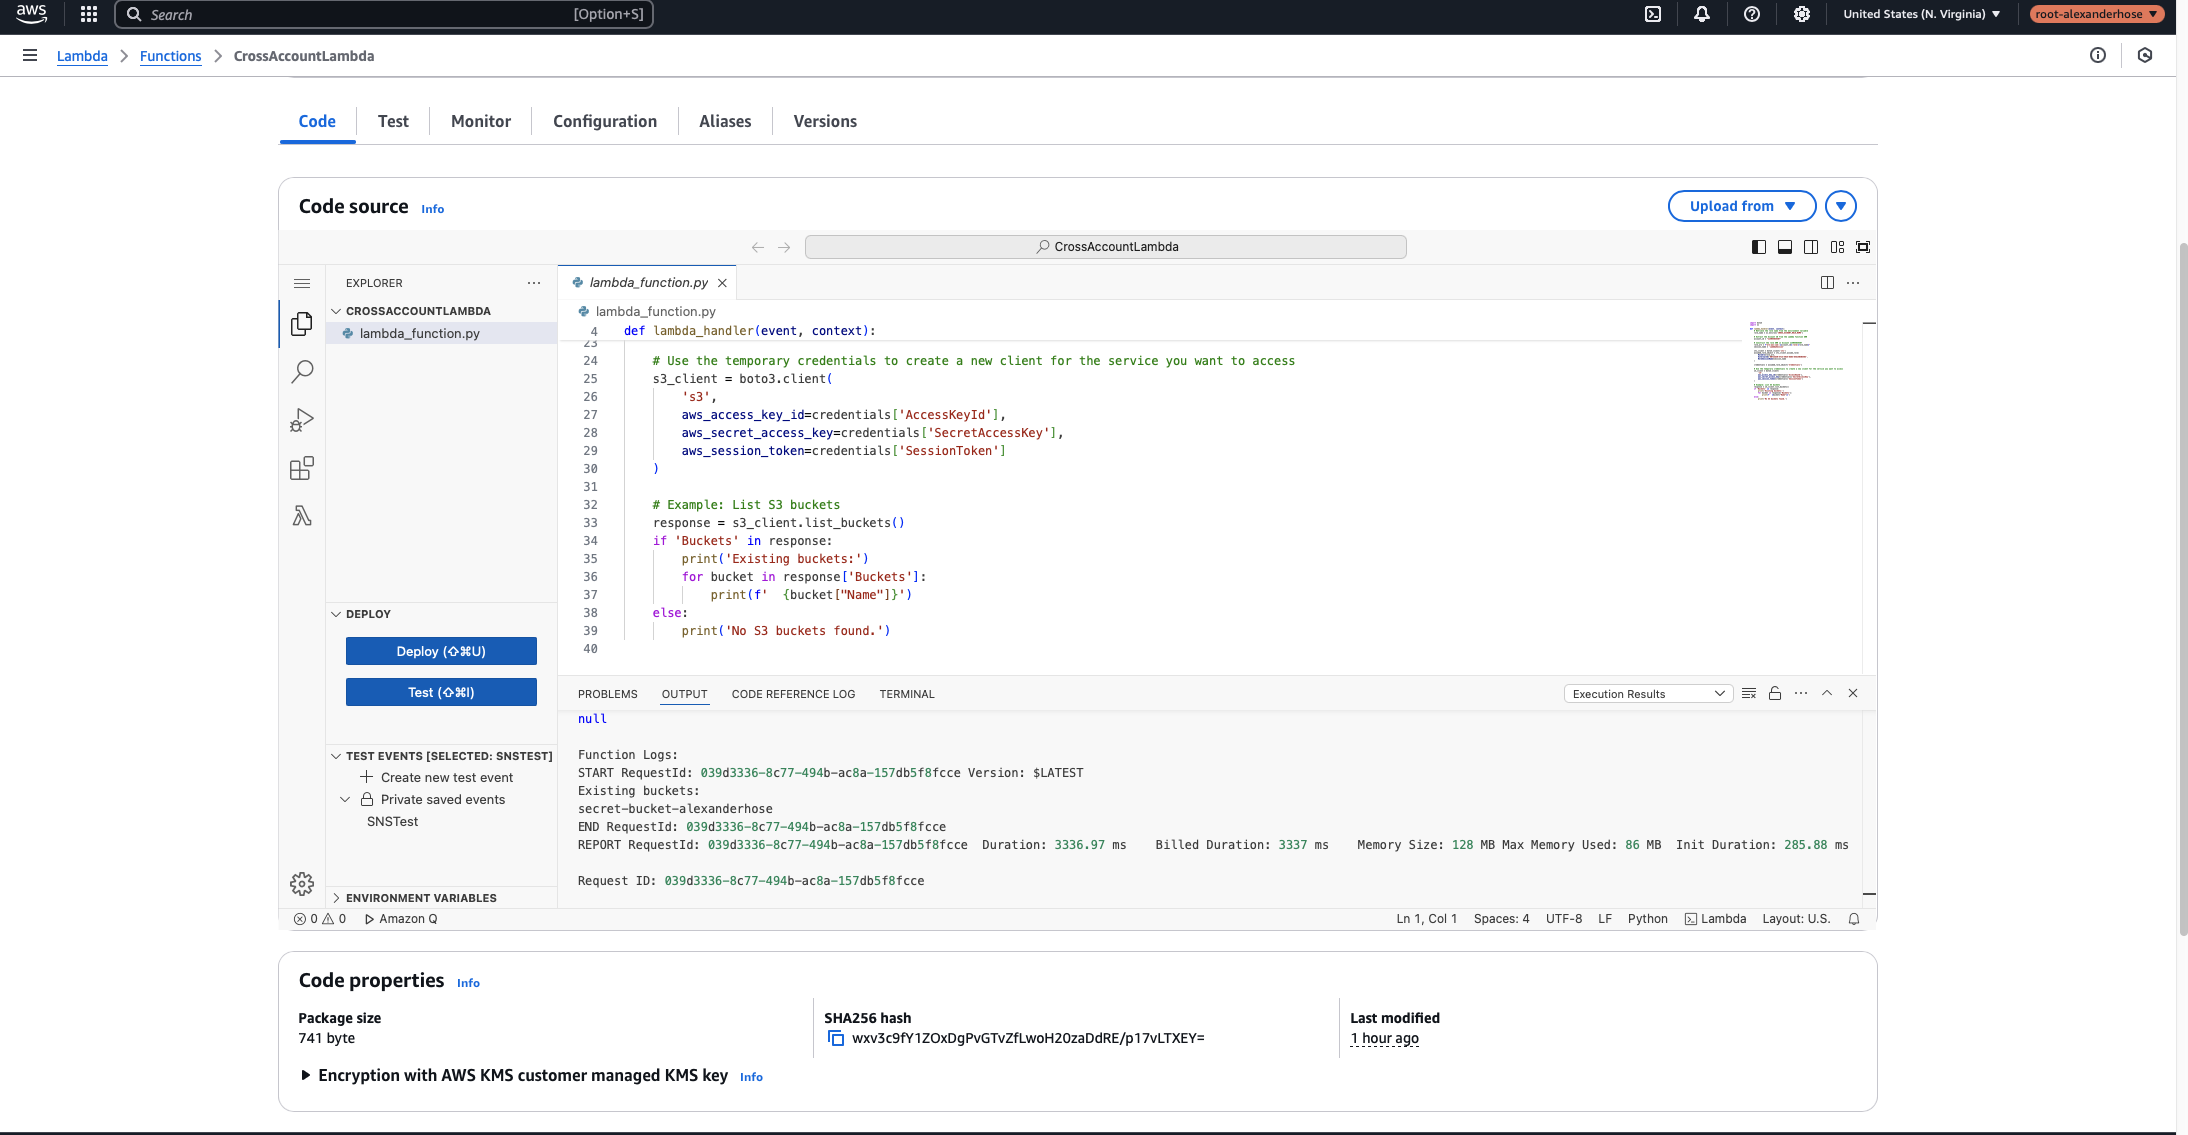
Task: Select the Amazon Q icon in status bar
Action: point(370,918)
